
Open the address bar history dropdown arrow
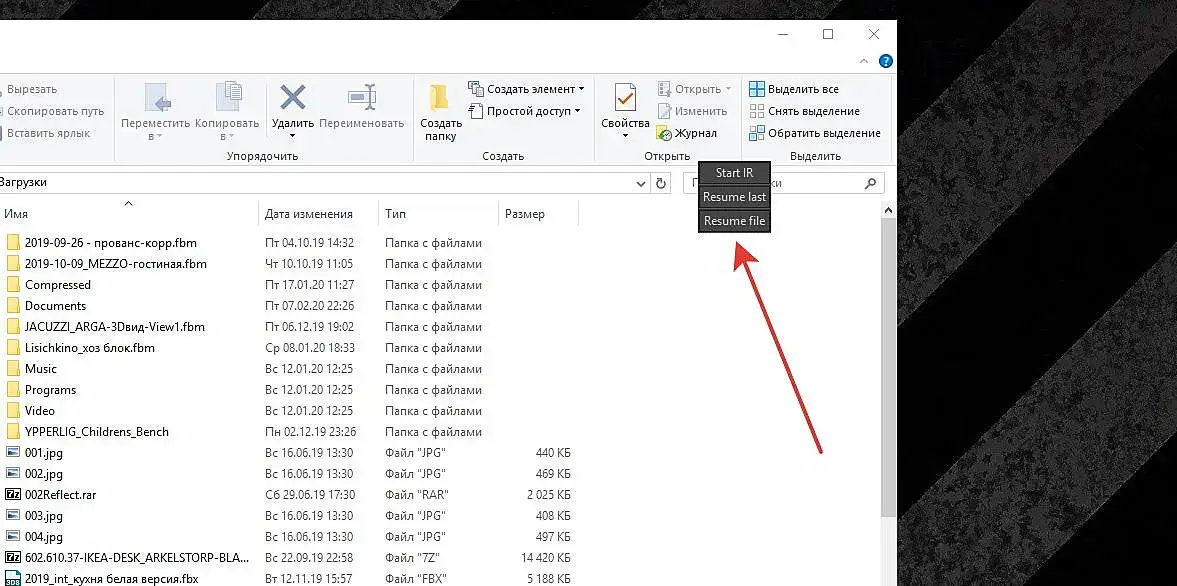pos(640,183)
